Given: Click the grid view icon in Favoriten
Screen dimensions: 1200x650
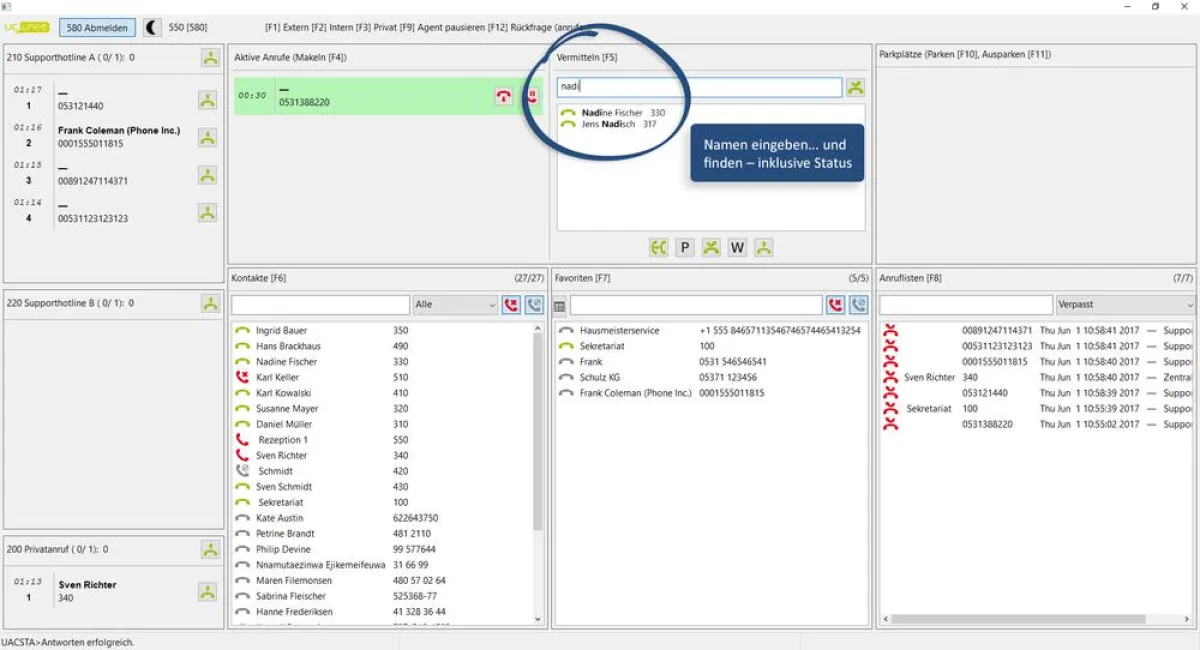Looking at the screenshot, I should click(560, 305).
